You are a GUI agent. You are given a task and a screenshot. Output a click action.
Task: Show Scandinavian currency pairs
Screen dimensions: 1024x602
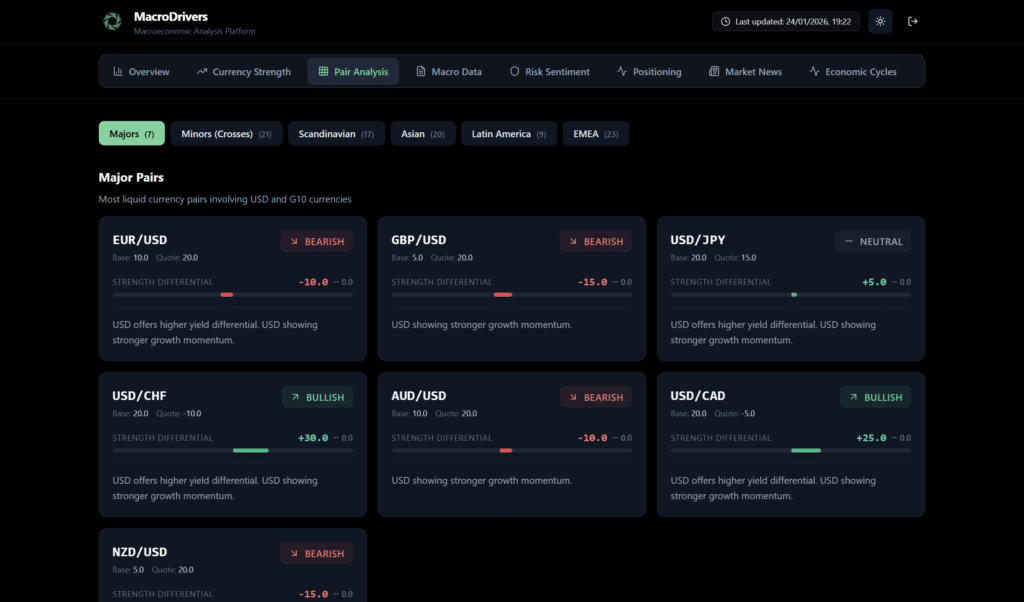(x=336, y=134)
